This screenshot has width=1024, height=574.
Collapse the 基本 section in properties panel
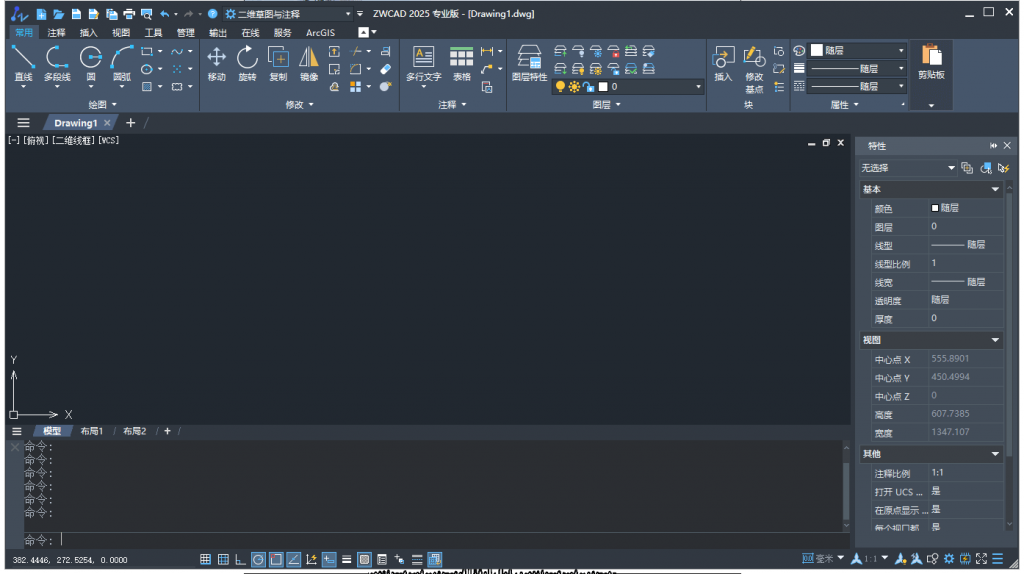pos(995,189)
